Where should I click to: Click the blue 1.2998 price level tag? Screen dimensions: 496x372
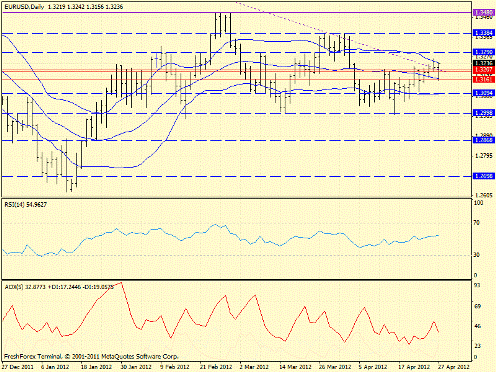pyautogui.click(x=483, y=113)
